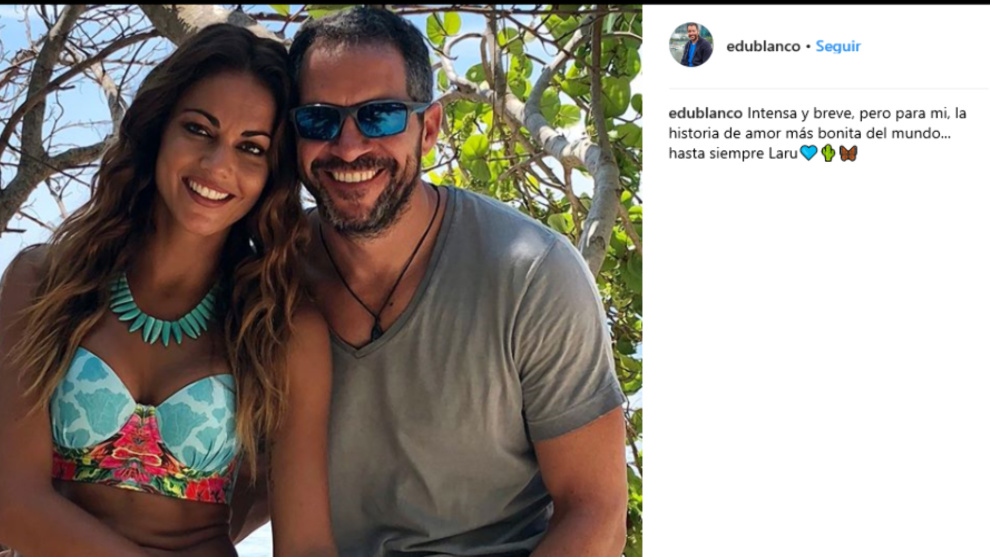Click the orange butterfly emoji in caption
Screen dimensions: 990x557
[x=848, y=153]
